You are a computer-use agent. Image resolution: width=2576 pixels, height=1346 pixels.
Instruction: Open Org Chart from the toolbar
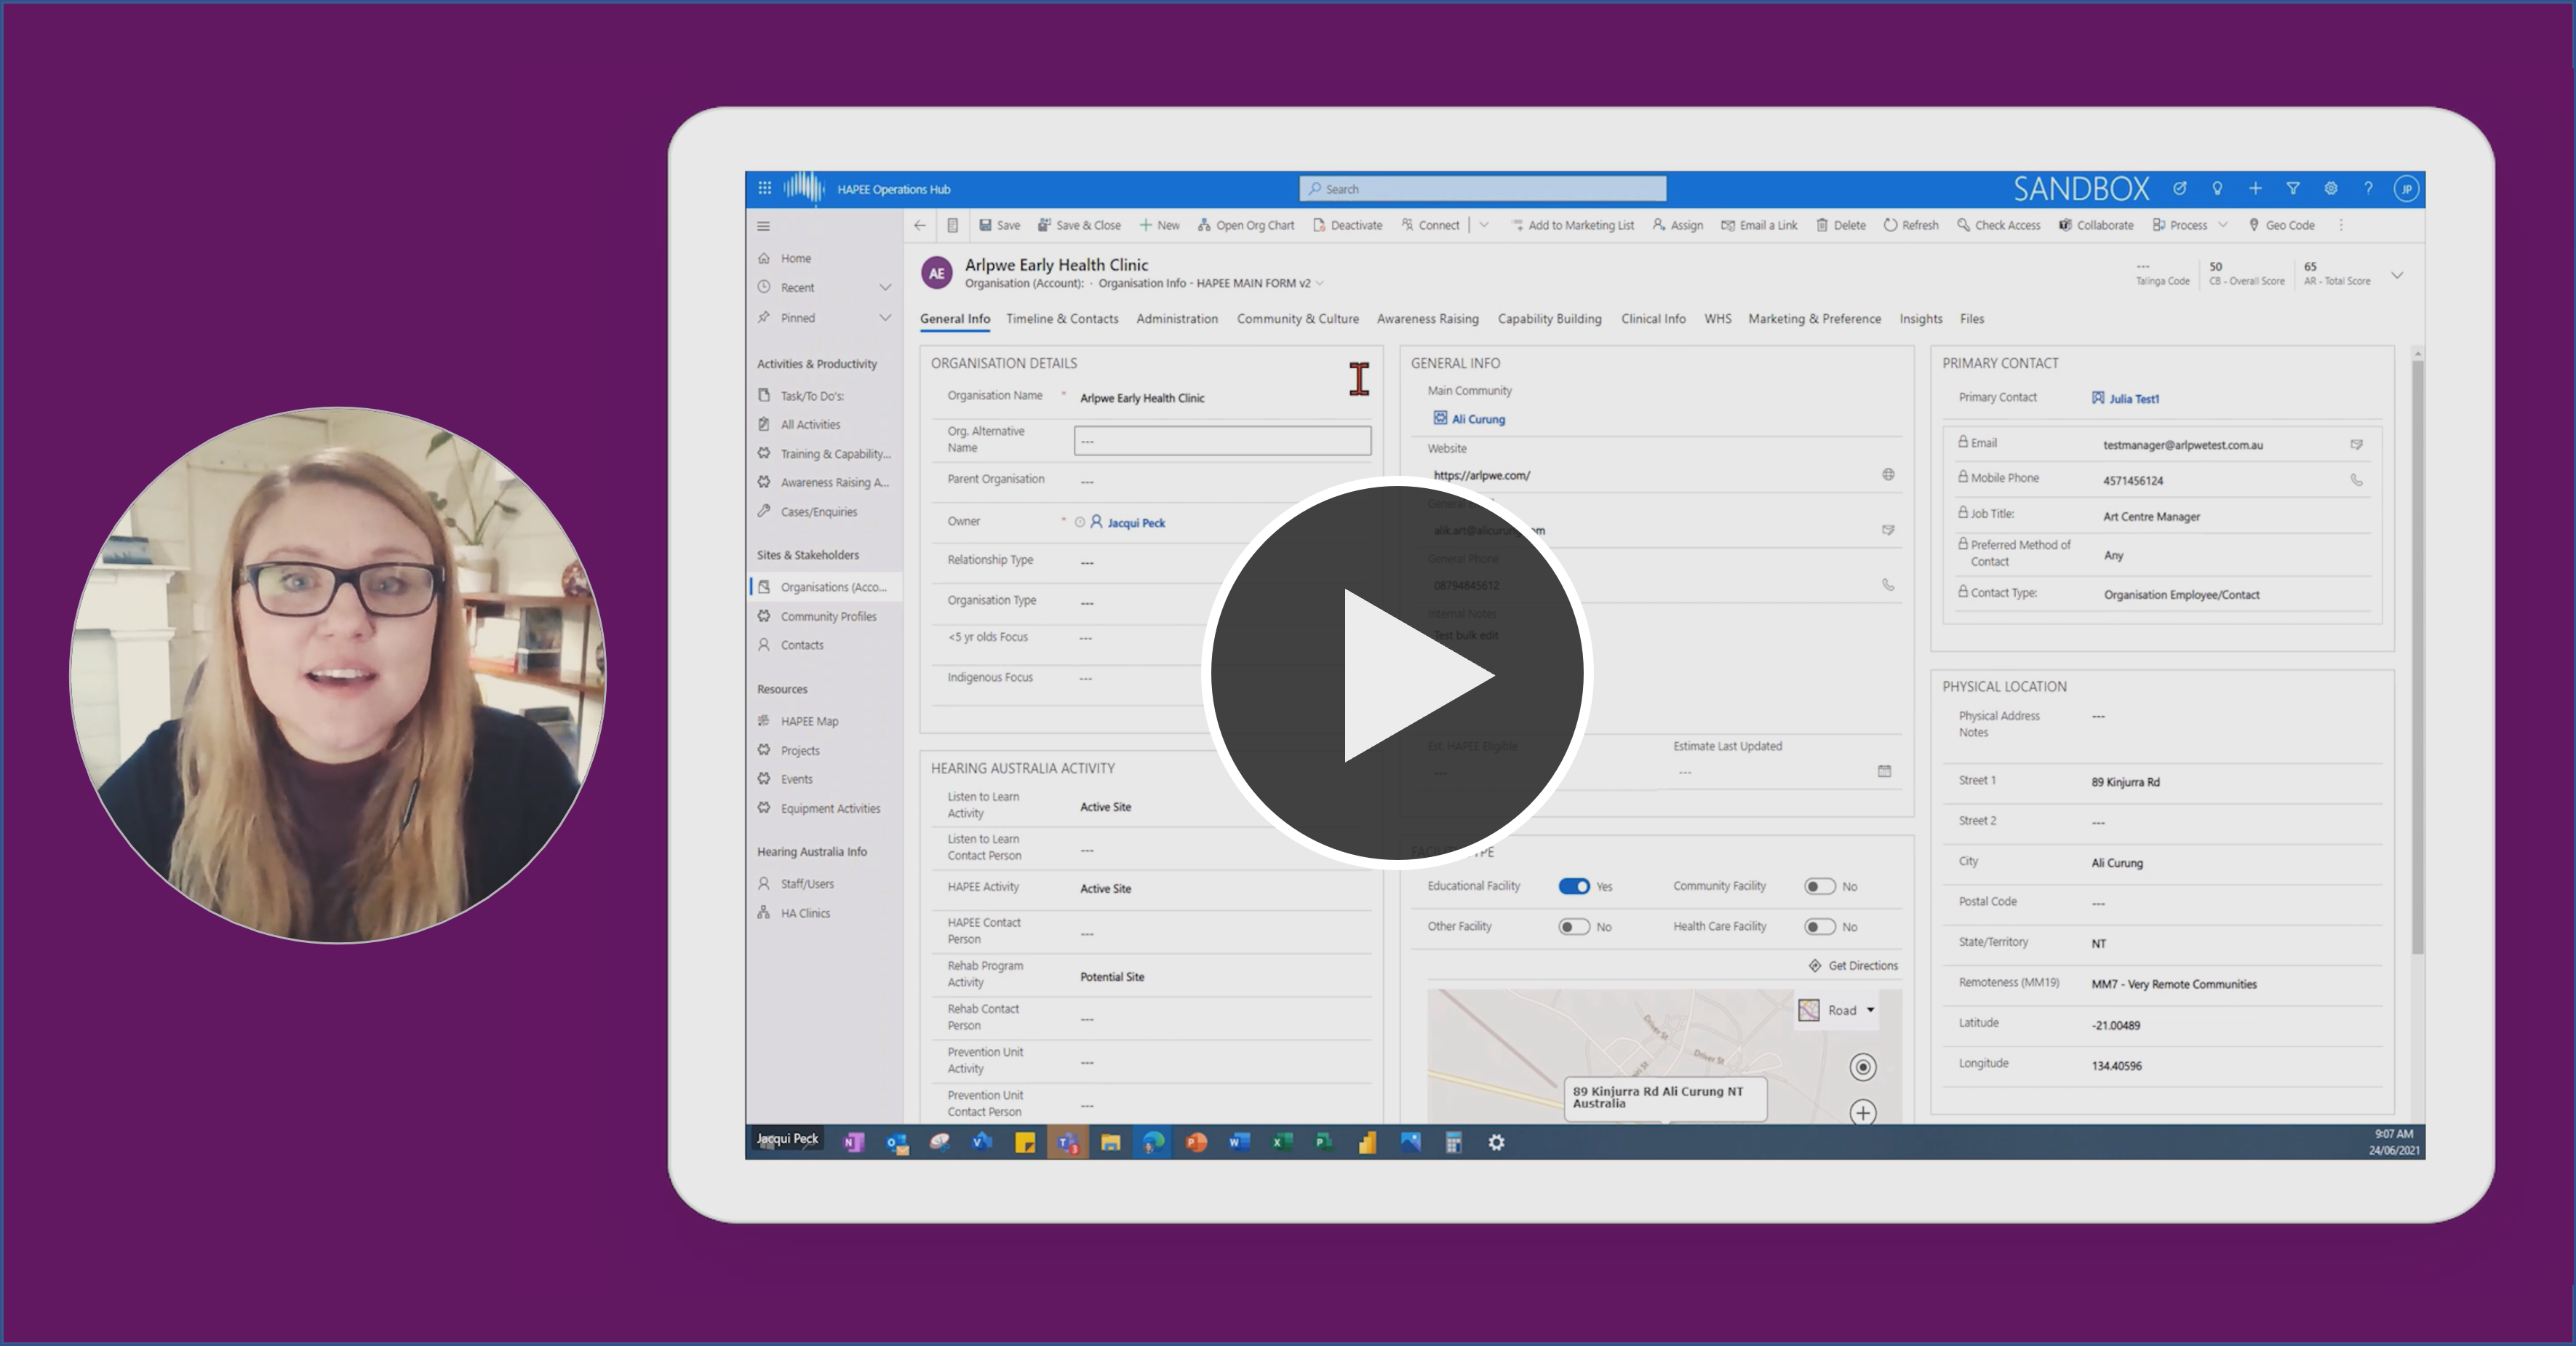coord(1245,225)
